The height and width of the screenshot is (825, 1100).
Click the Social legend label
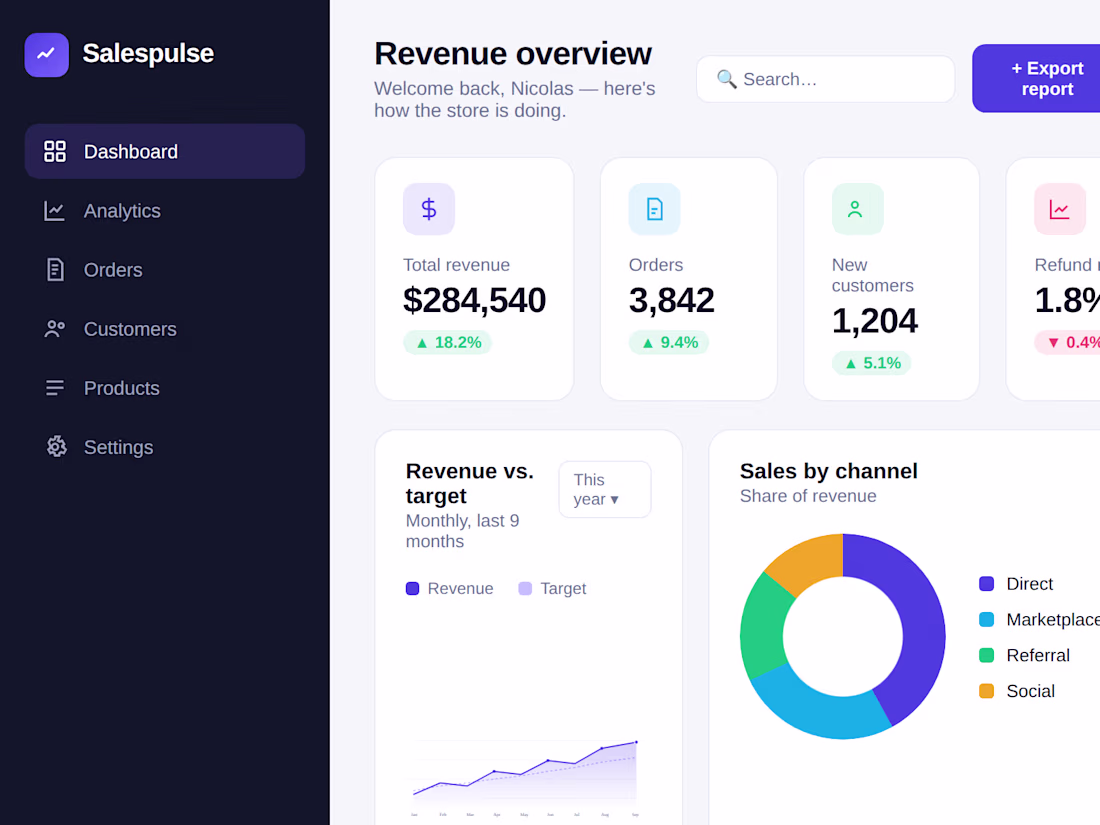[1031, 691]
